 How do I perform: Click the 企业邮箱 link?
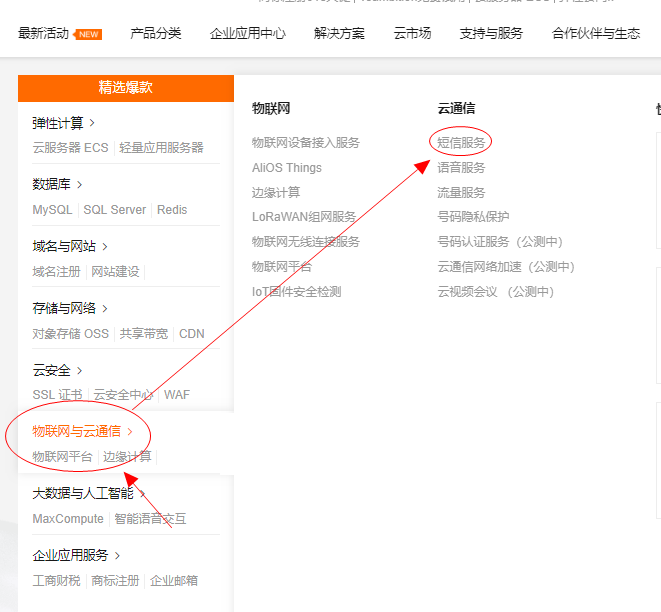pyautogui.click(x=174, y=581)
